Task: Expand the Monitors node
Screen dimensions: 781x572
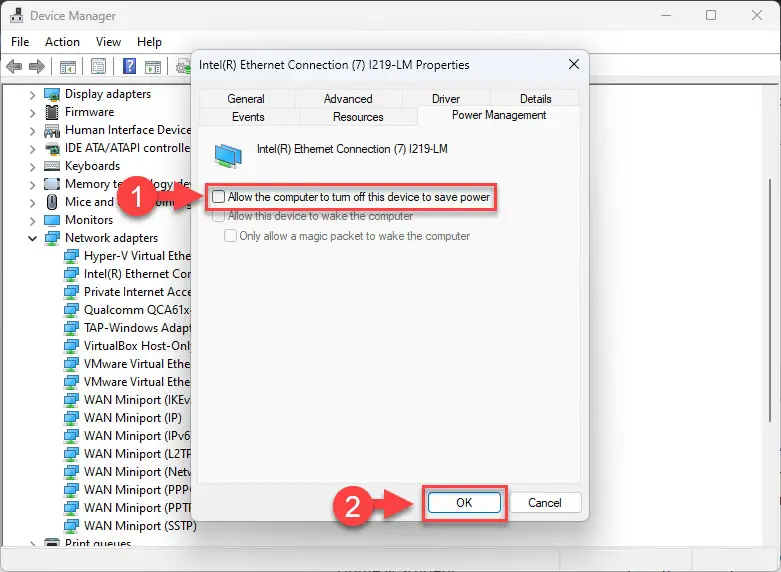Action: (32, 221)
